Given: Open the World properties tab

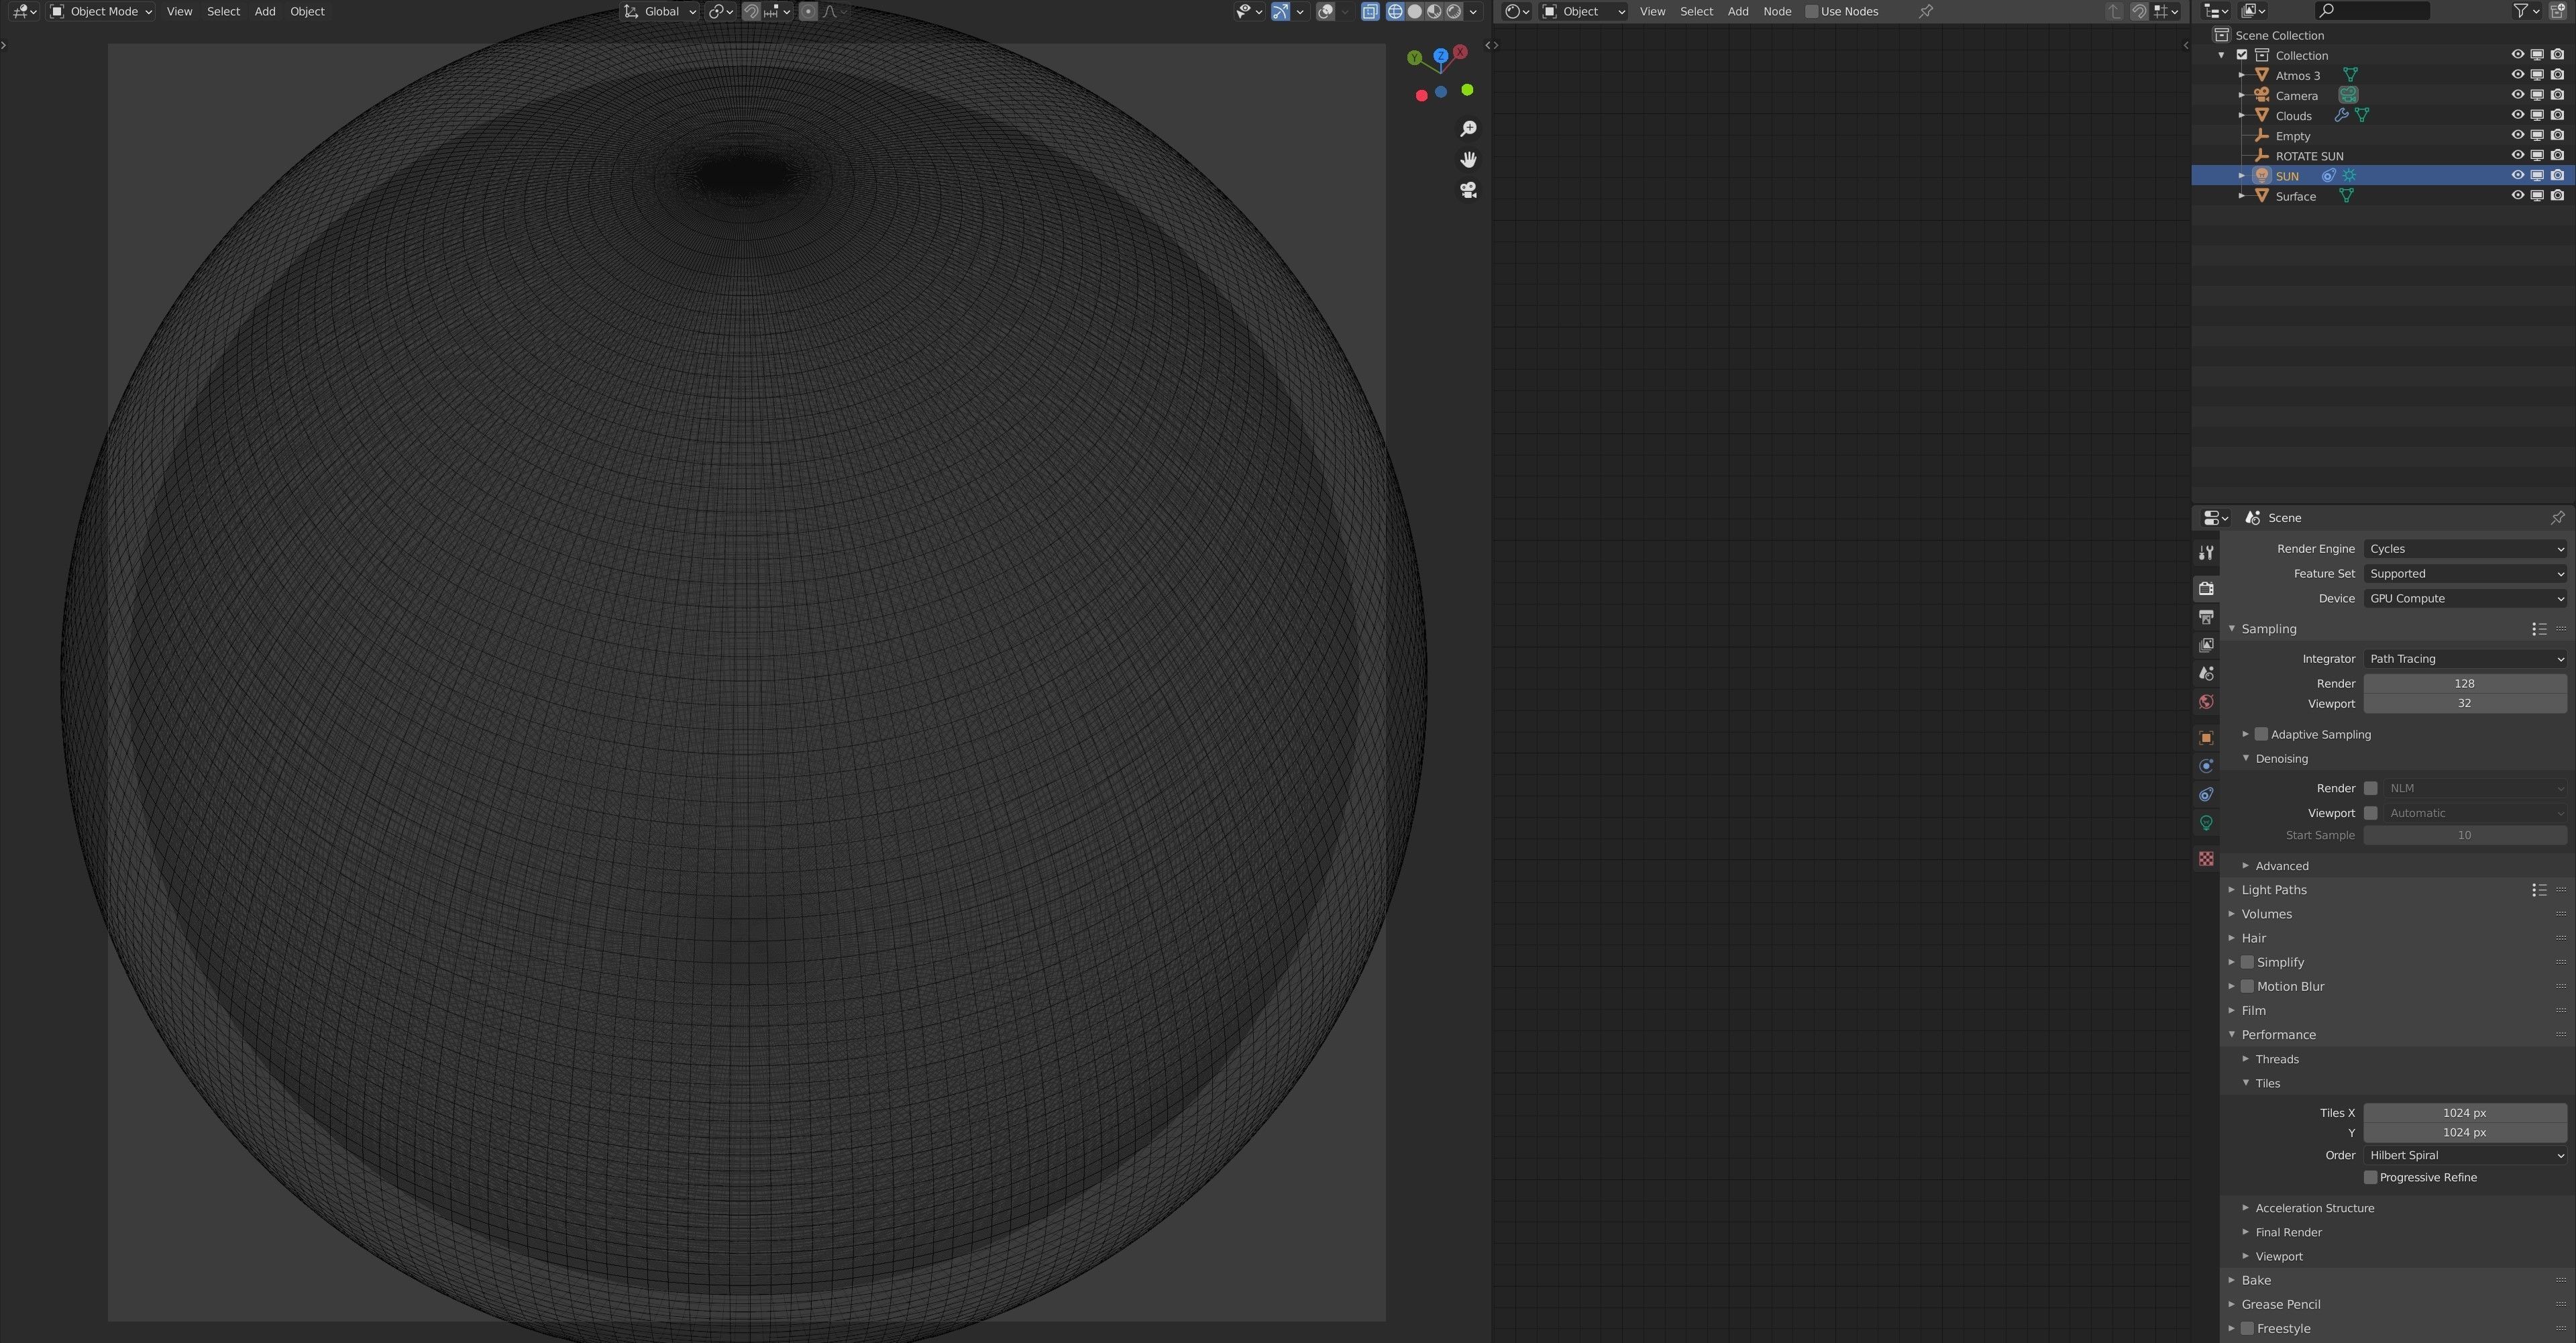Looking at the screenshot, I should click(2206, 702).
